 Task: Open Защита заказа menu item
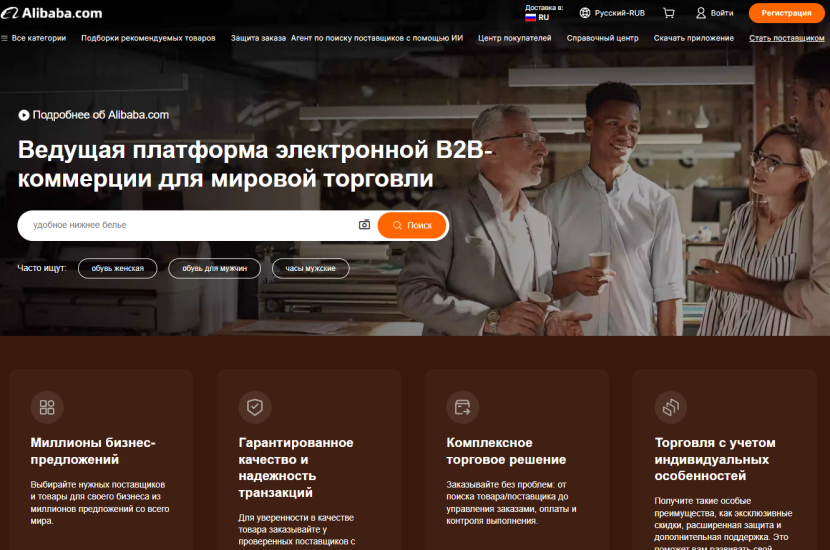258,38
